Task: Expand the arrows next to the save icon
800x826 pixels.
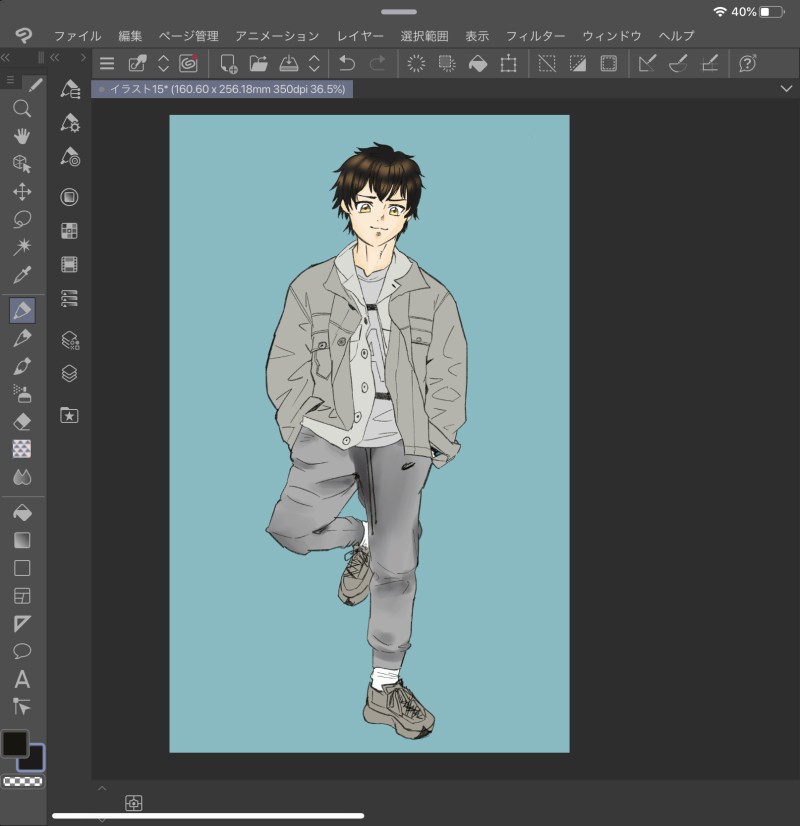Action: click(x=314, y=64)
